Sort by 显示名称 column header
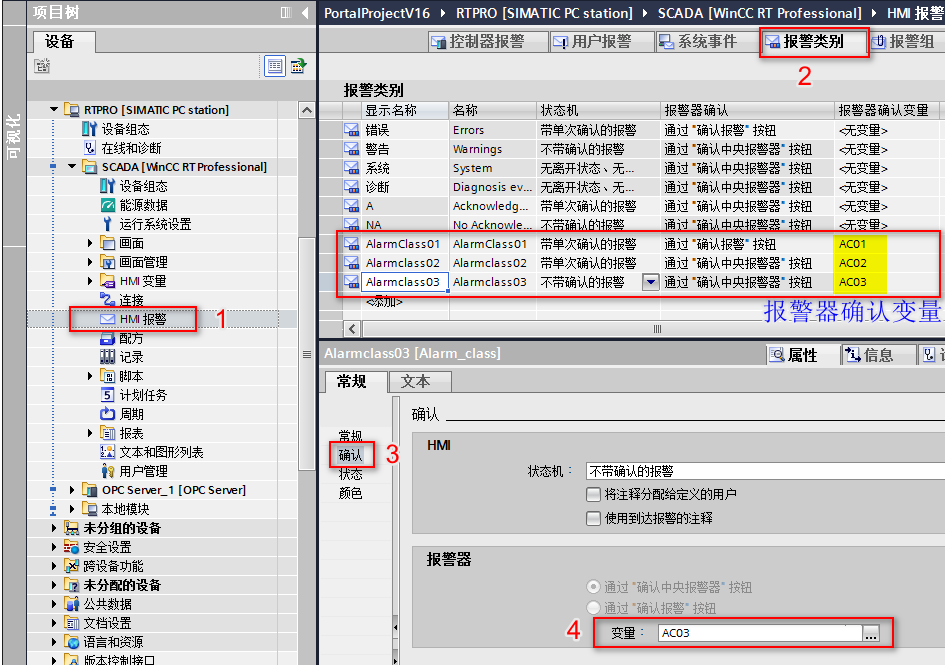This screenshot has width=945, height=665. (405, 110)
